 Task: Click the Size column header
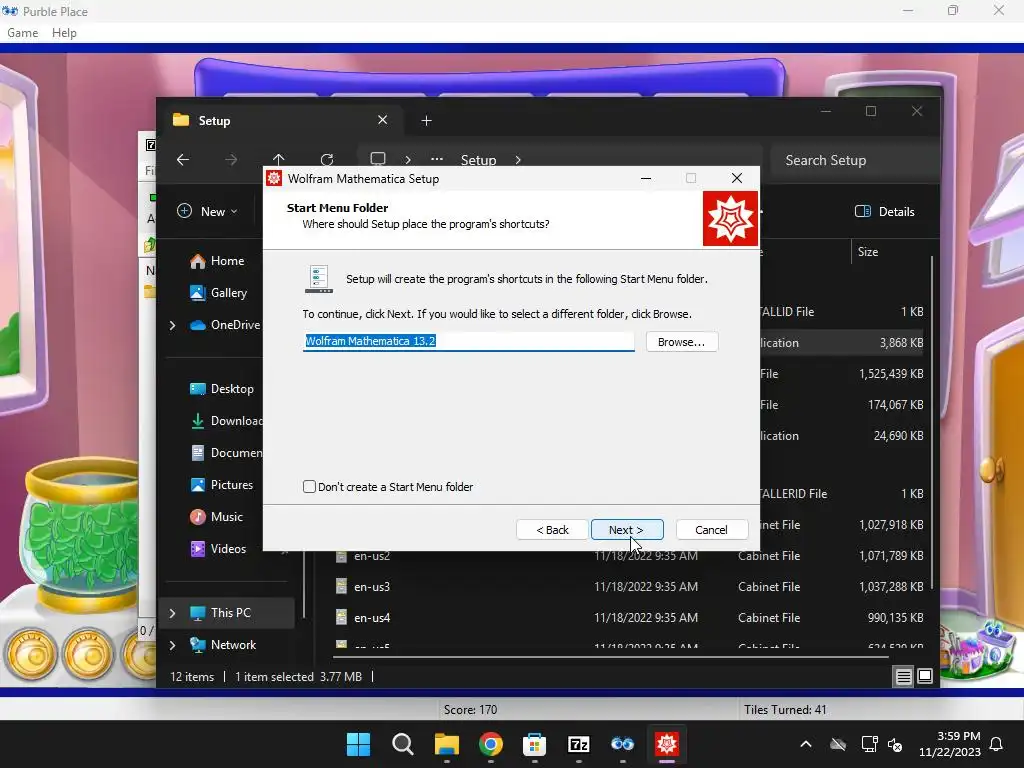coord(868,252)
